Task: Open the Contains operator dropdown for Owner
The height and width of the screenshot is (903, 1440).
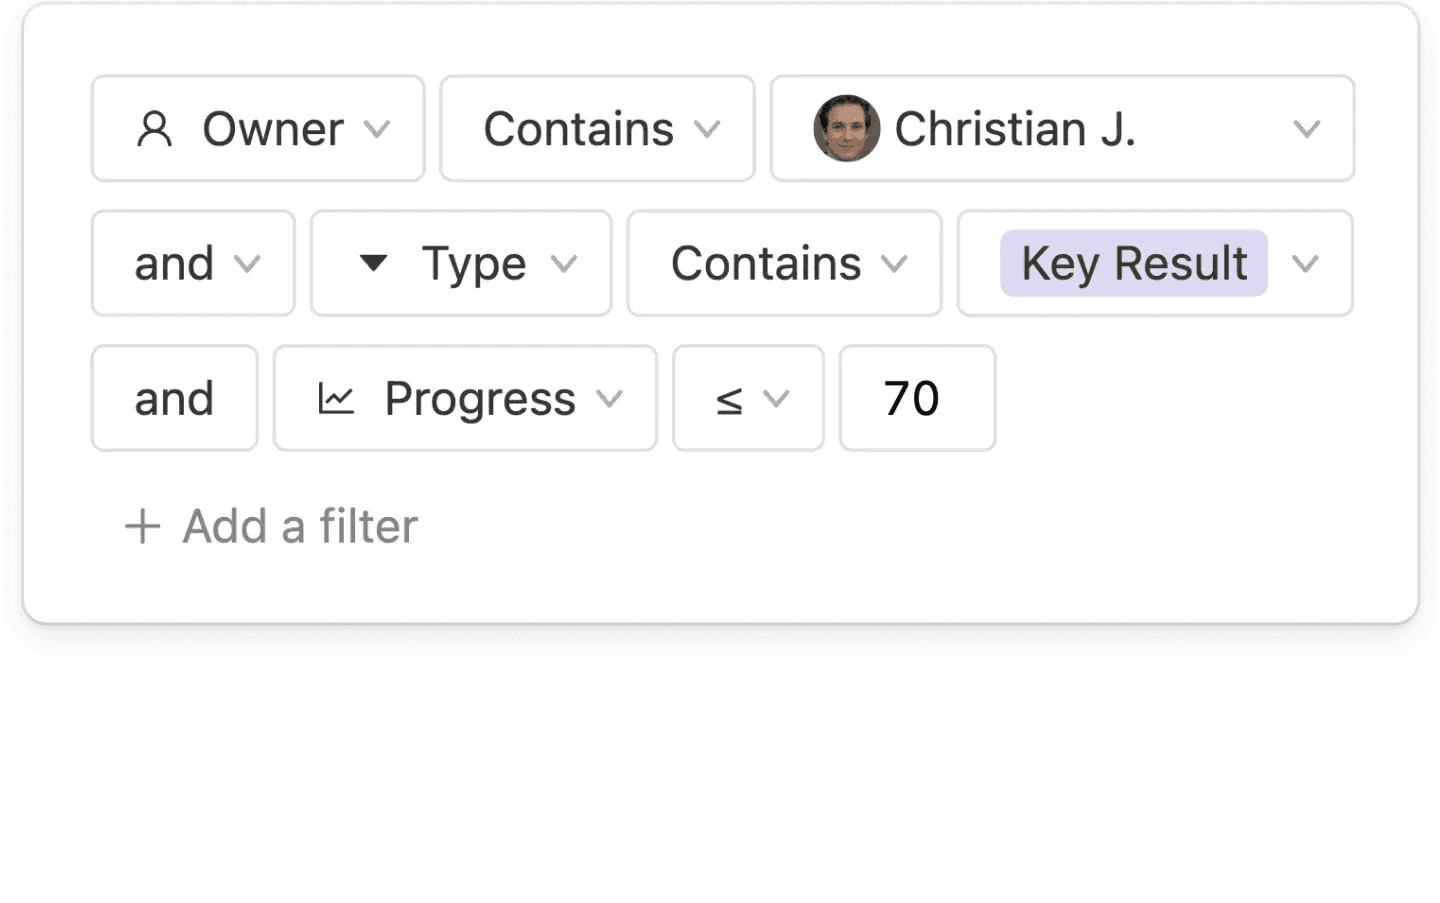Action: (709, 130)
